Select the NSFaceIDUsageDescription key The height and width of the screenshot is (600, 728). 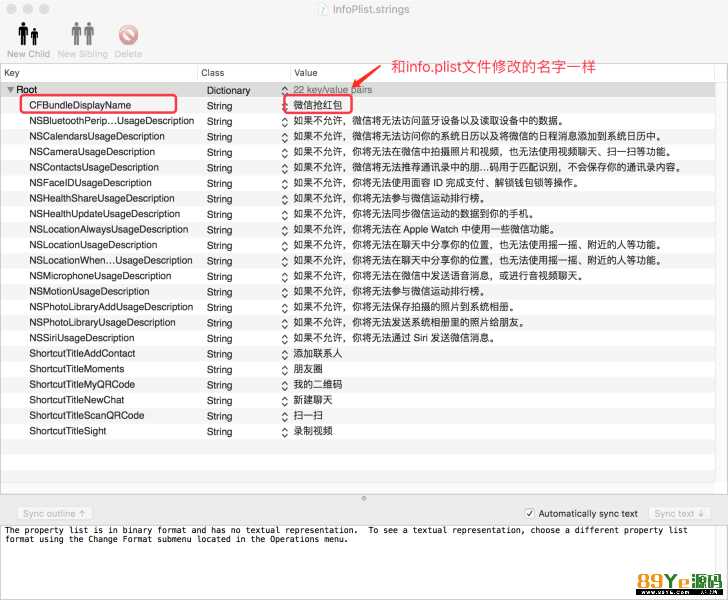(90, 183)
